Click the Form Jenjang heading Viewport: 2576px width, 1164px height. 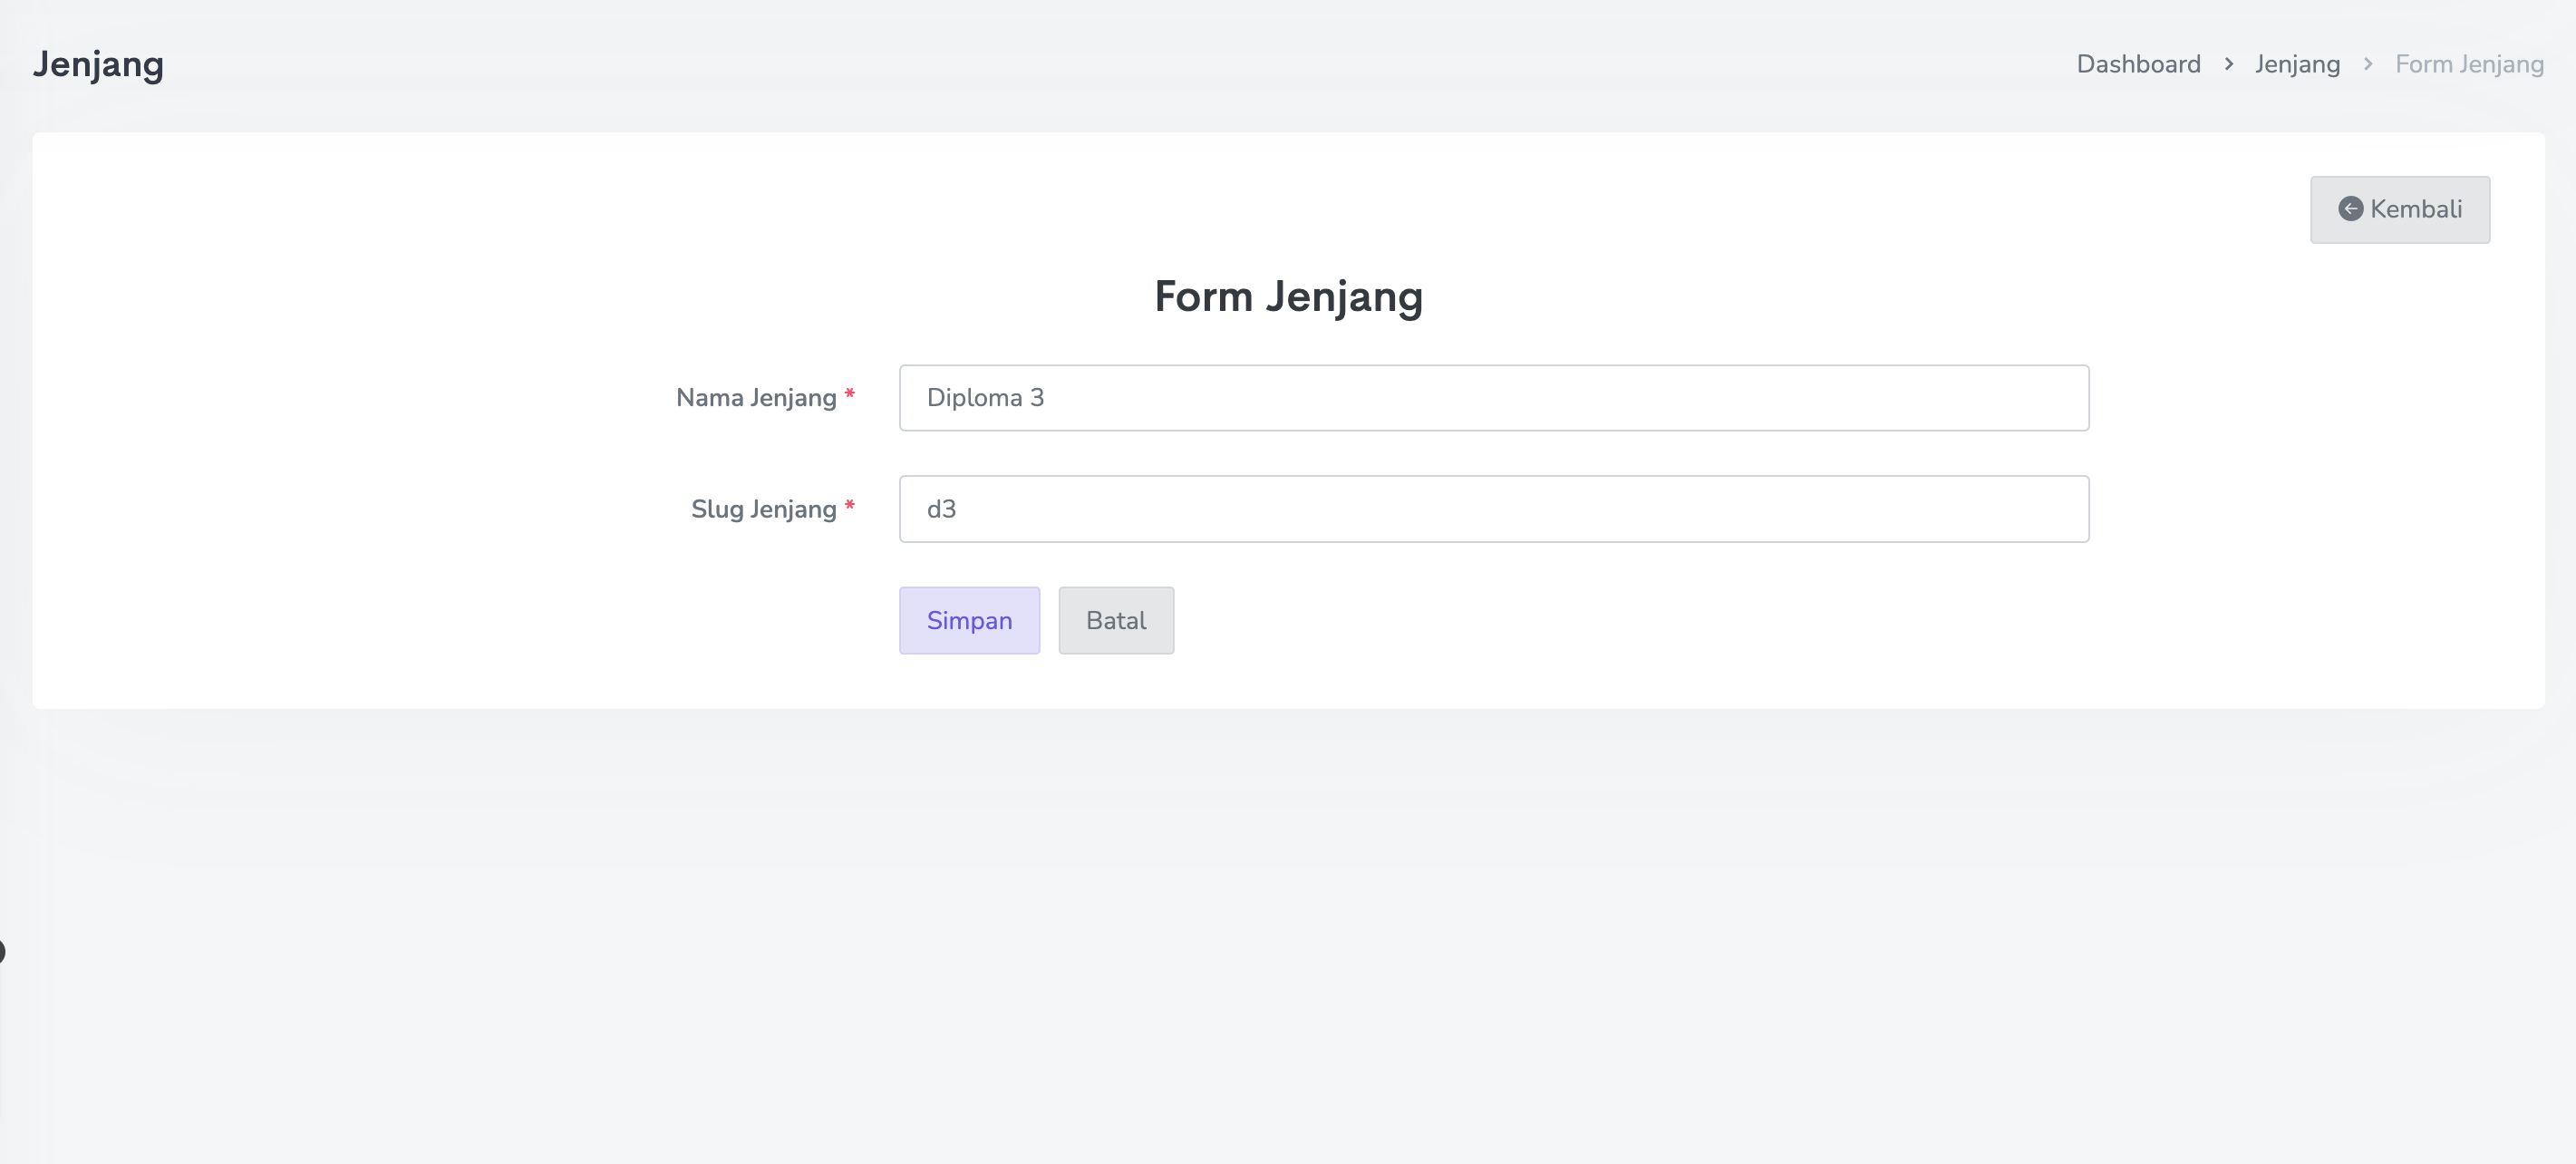[1288, 296]
